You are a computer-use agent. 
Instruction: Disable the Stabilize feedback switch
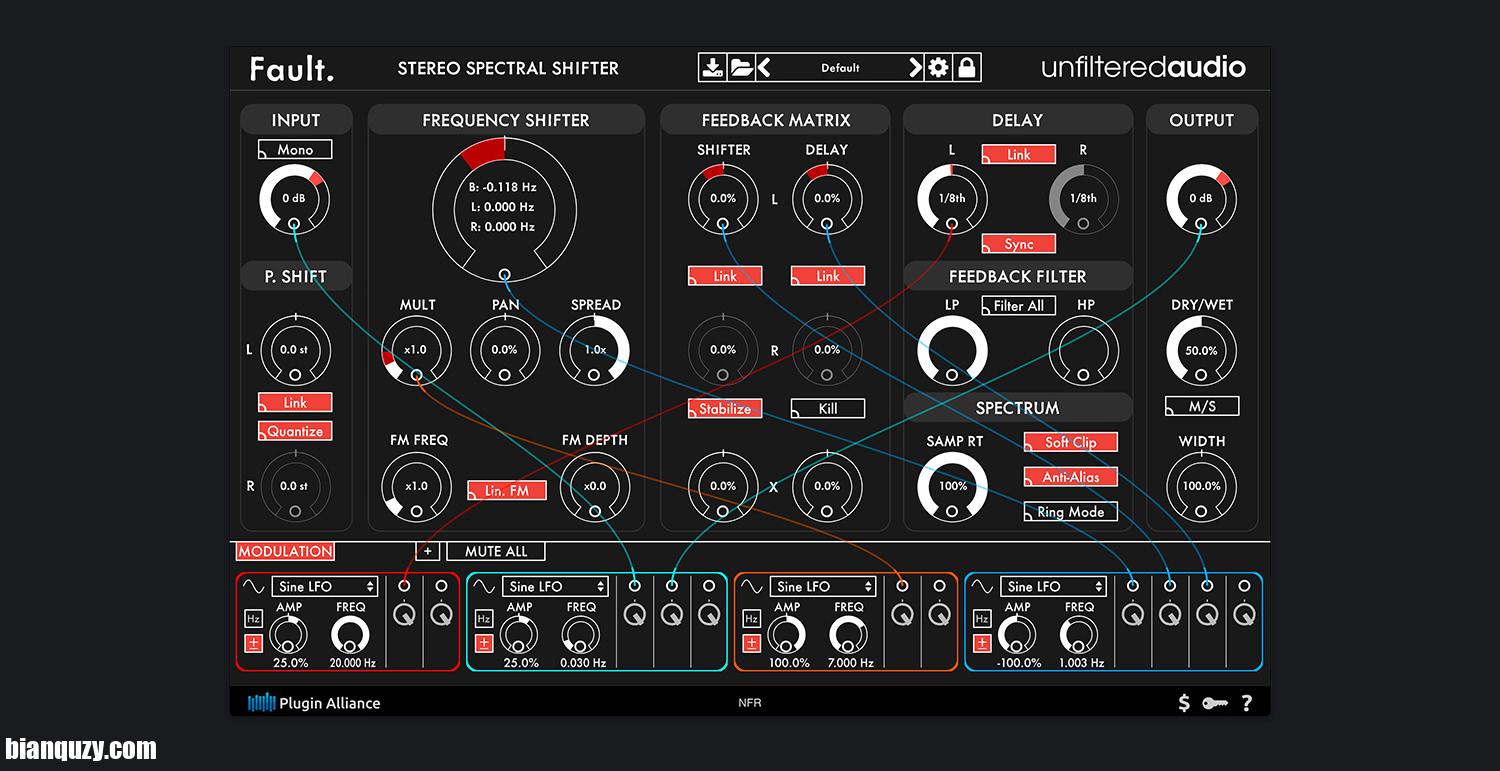tap(725, 408)
